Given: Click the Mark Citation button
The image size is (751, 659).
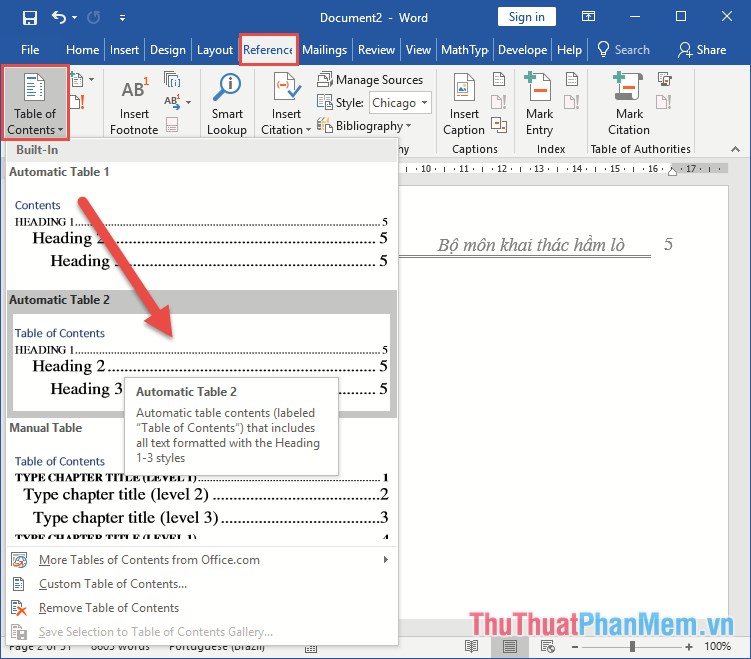Looking at the screenshot, I should click(x=629, y=104).
